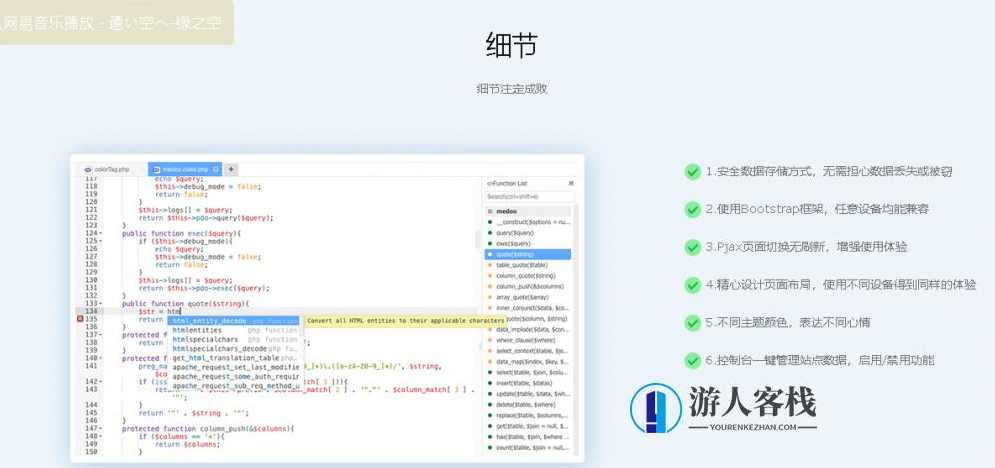Jump to select_context function in Function List

point(528,351)
